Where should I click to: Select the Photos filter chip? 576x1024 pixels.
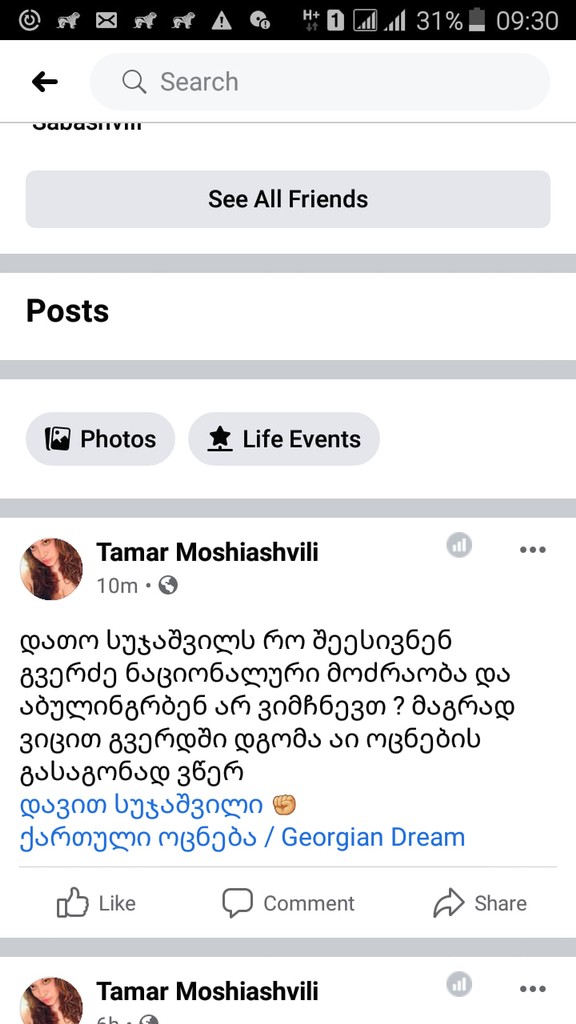(x=100, y=438)
